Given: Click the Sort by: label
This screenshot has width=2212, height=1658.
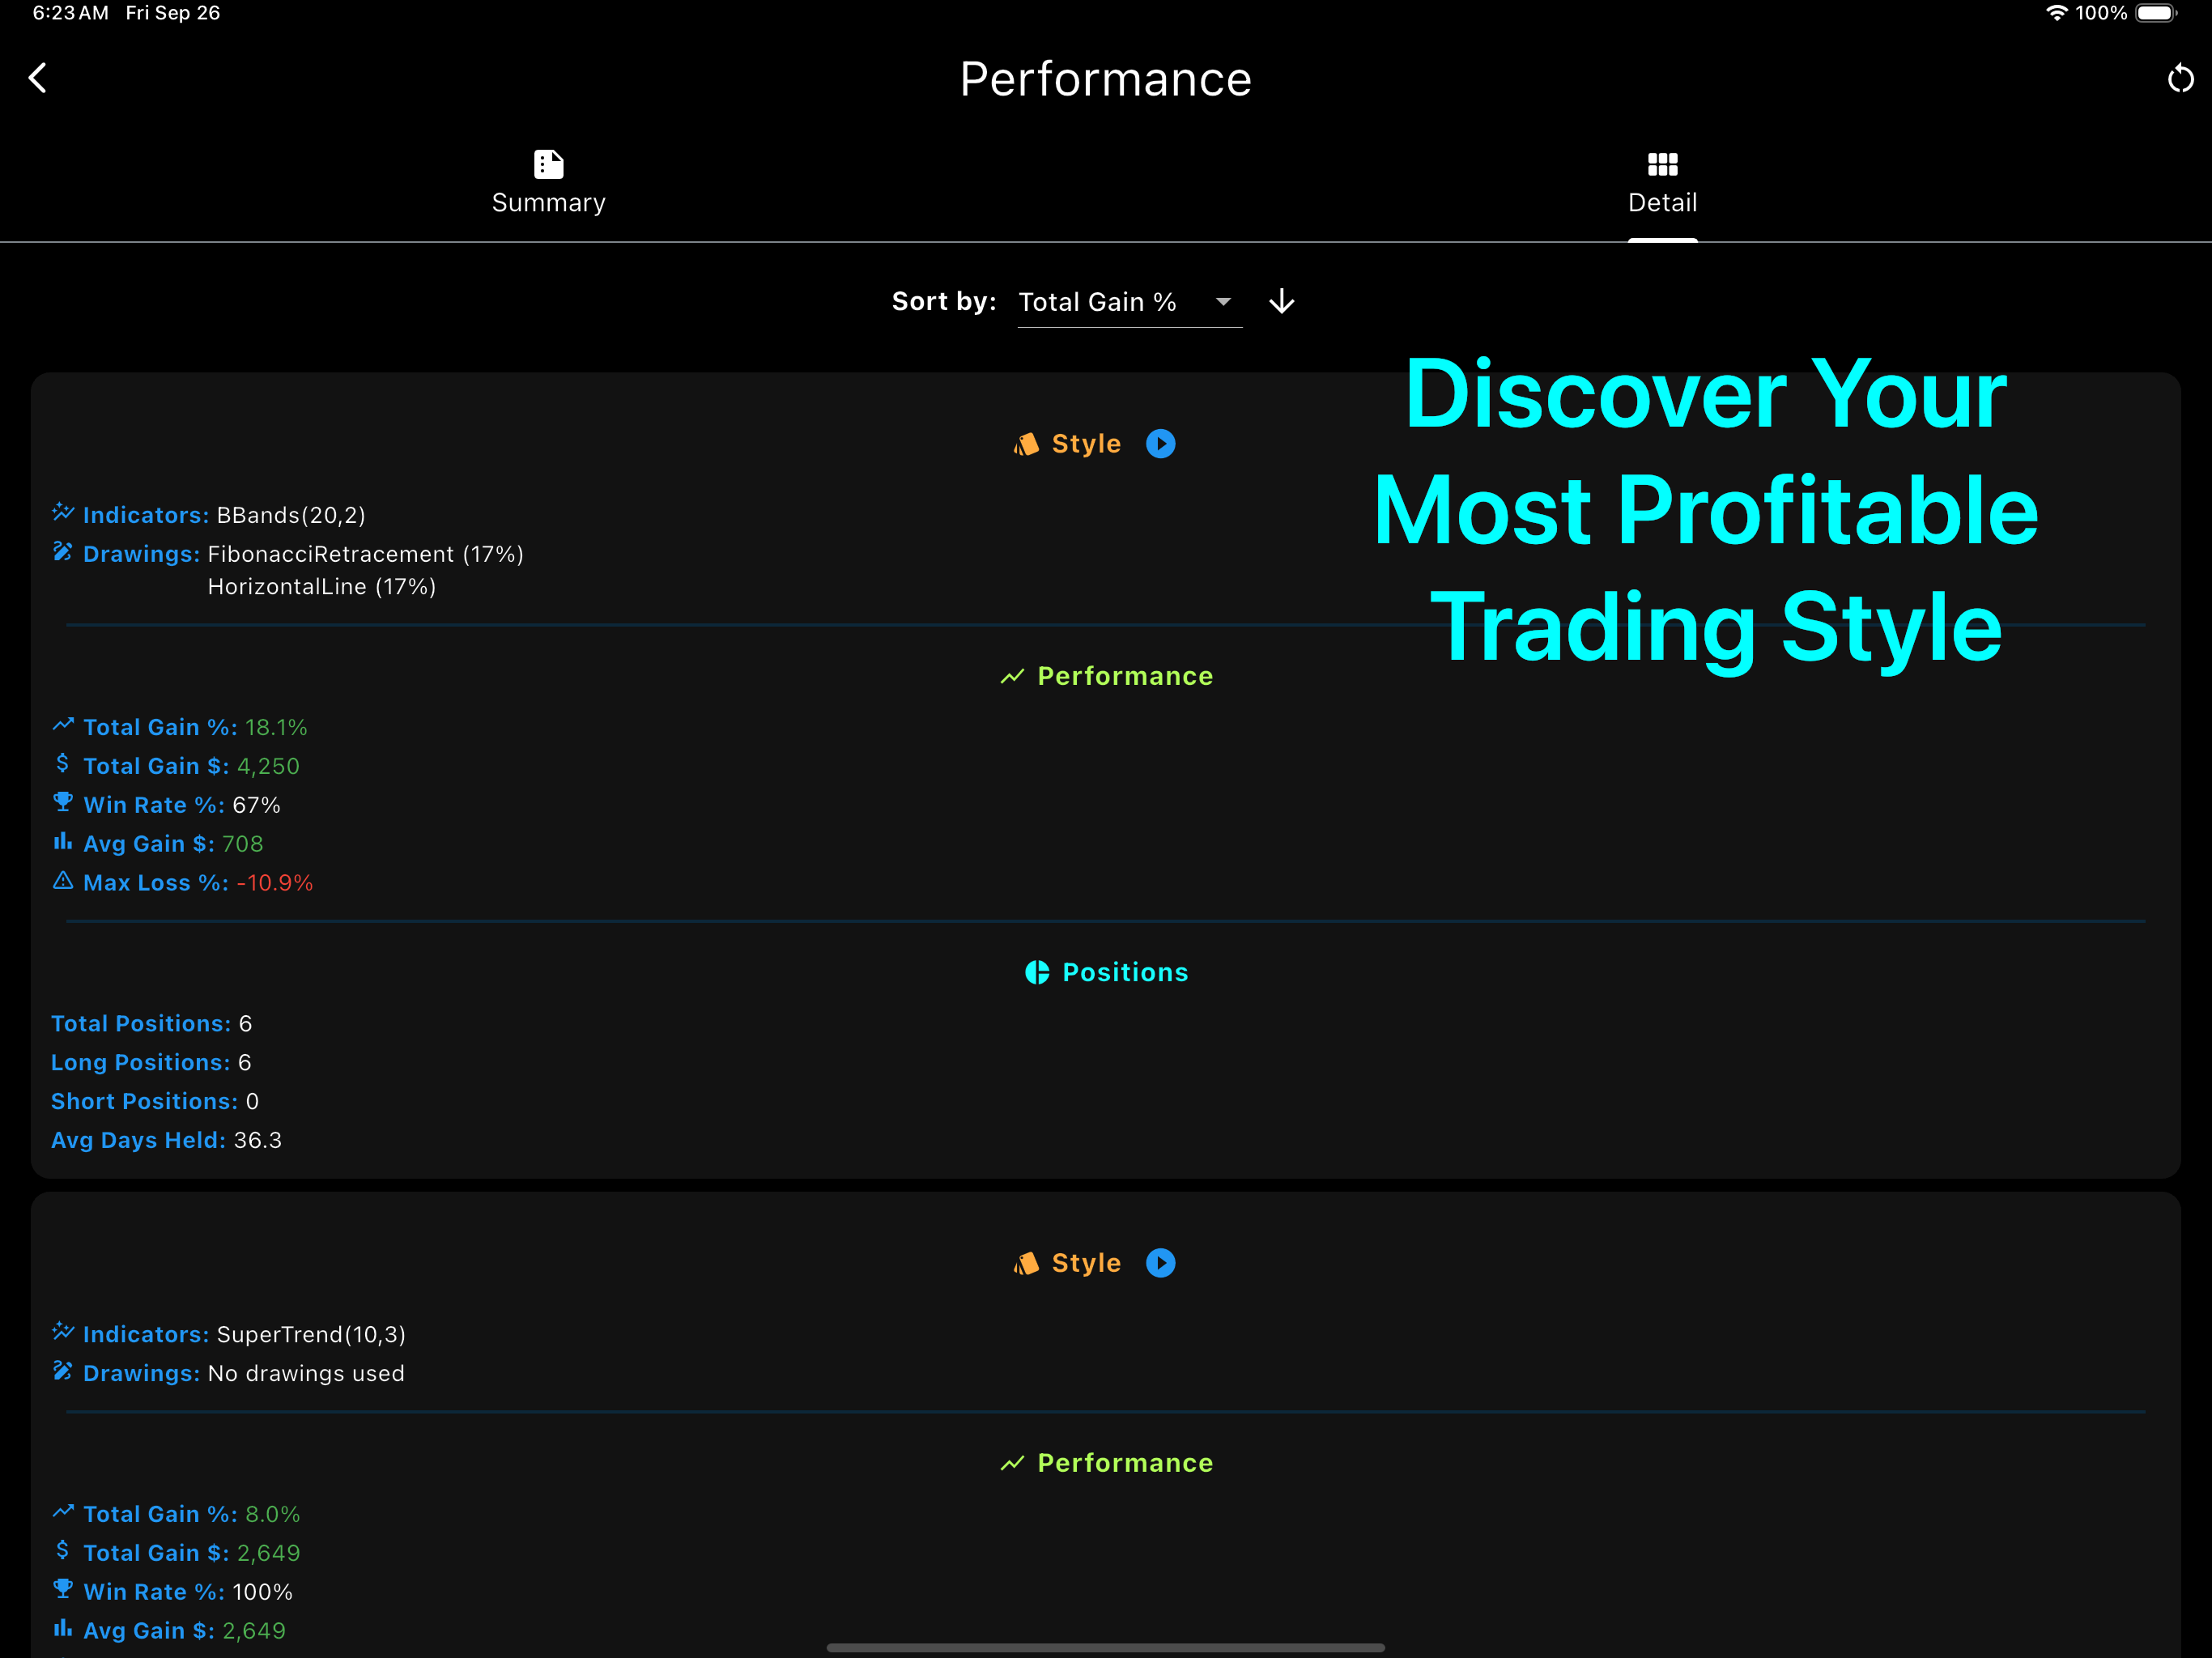Looking at the screenshot, I should [x=944, y=301].
